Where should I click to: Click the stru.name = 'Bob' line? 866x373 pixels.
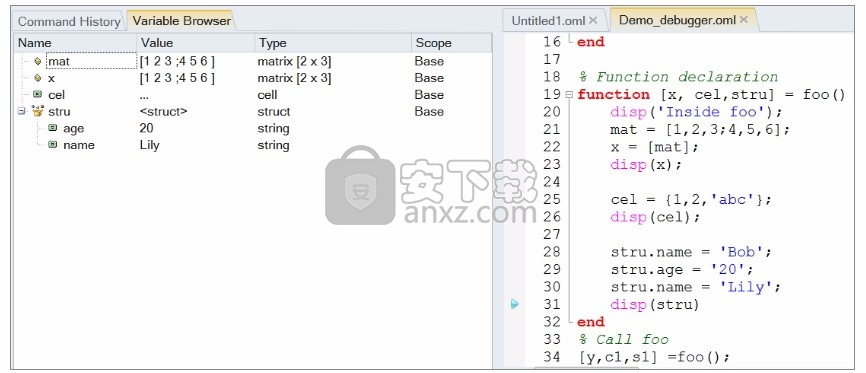[690, 252]
